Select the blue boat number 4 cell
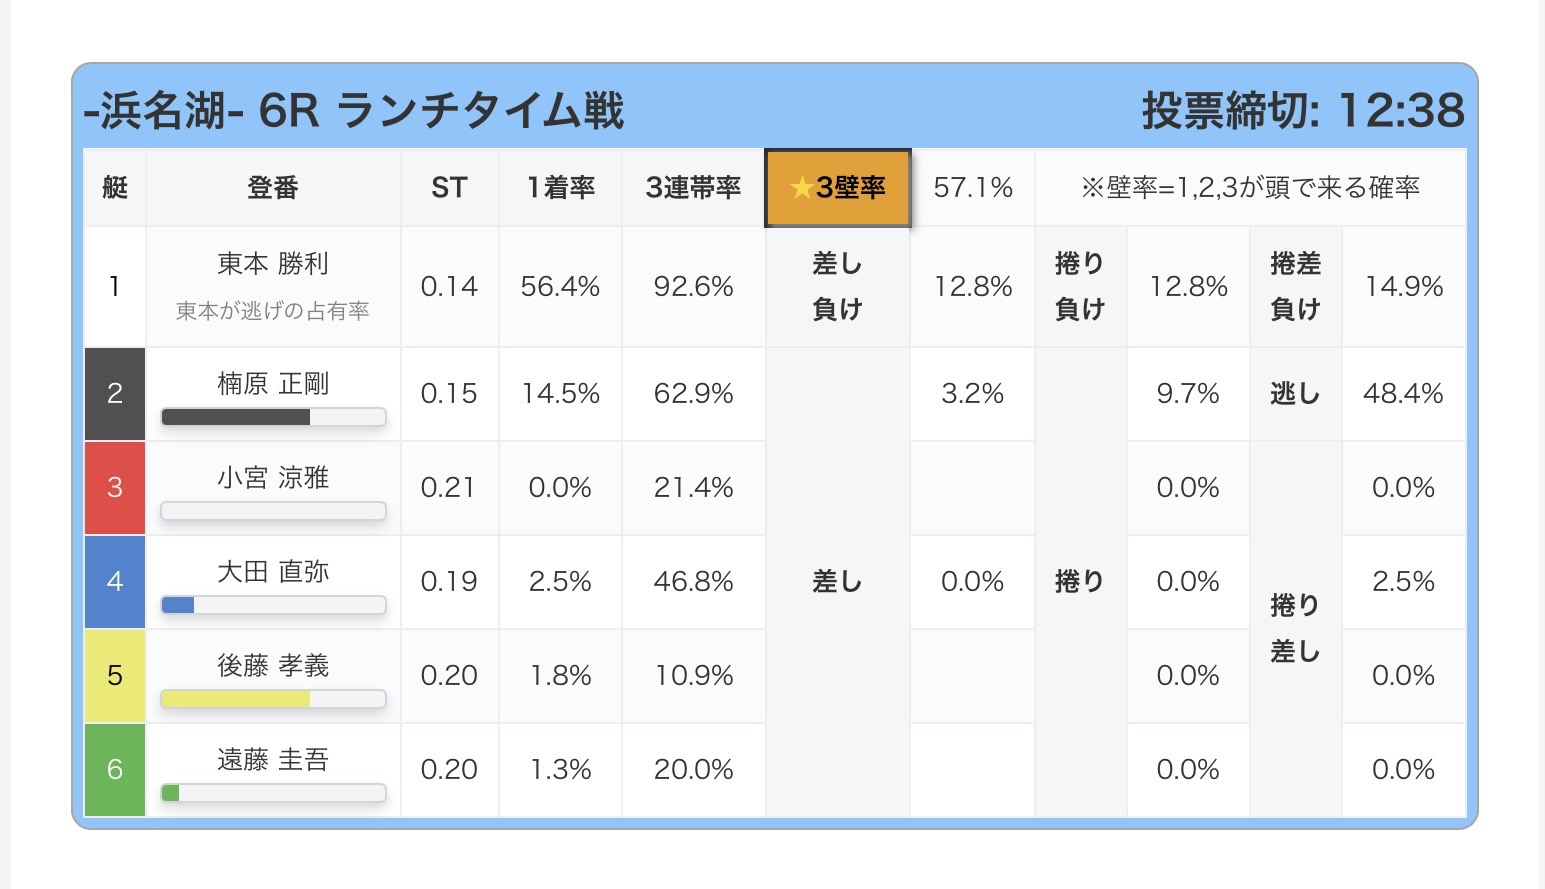This screenshot has width=1545, height=889. click(x=115, y=582)
